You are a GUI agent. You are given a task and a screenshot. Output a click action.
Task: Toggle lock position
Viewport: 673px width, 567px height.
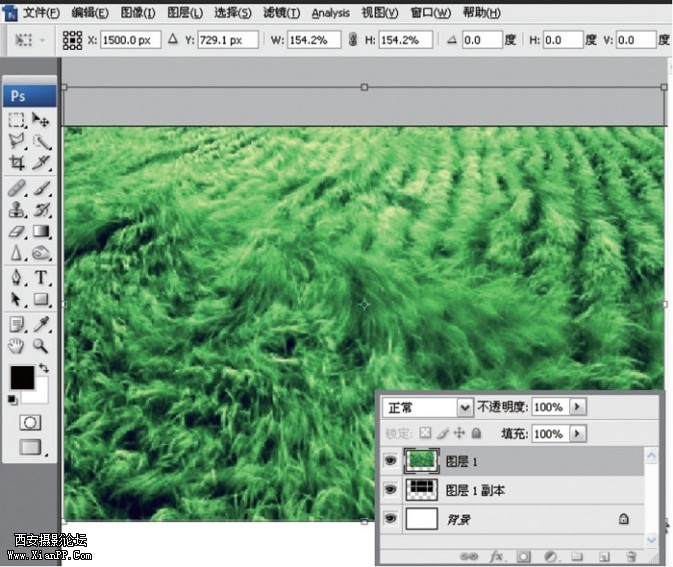(459, 433)
